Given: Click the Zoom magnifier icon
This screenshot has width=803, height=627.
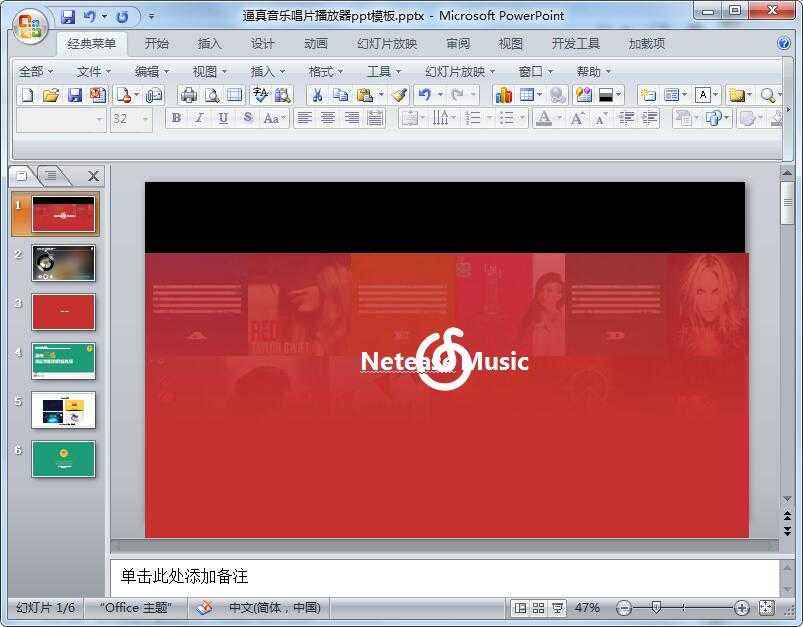Looking at the screenshot, I should [768, 95].
